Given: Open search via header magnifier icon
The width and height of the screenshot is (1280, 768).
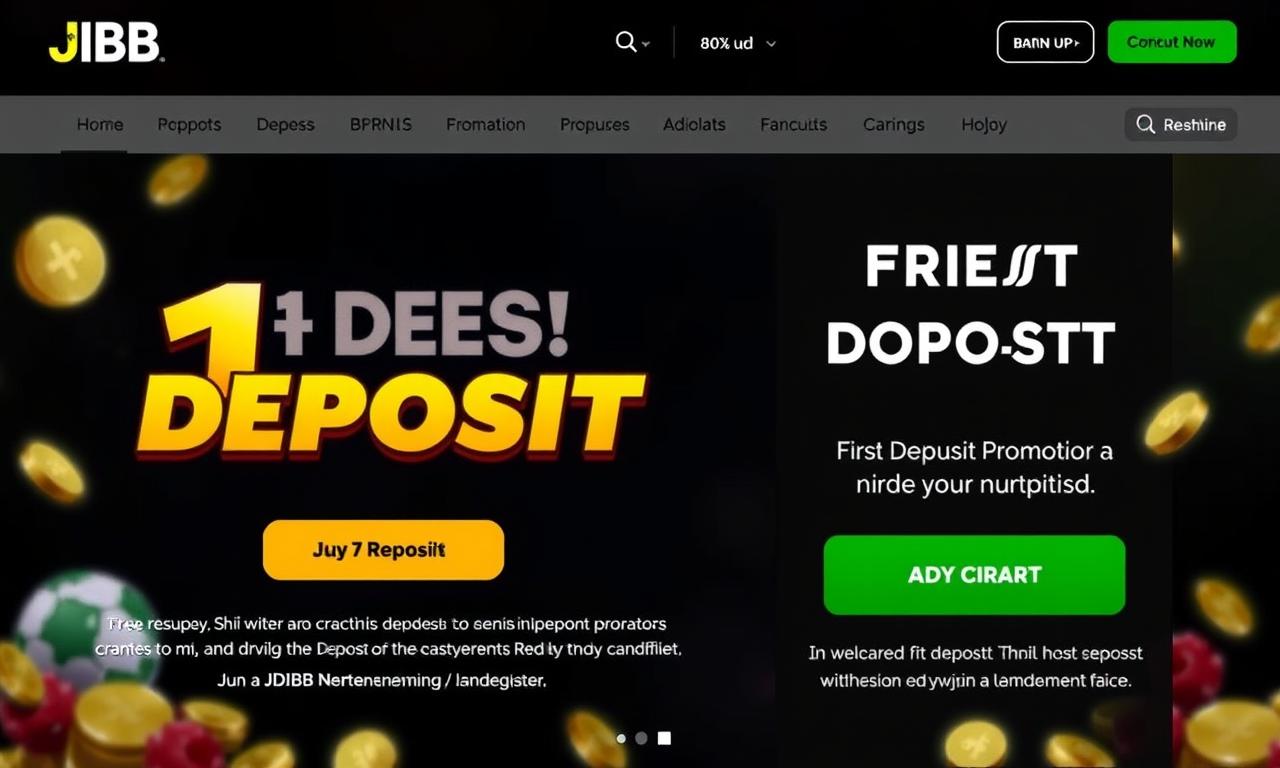Looking at the screenshot, I should (626, 42).
